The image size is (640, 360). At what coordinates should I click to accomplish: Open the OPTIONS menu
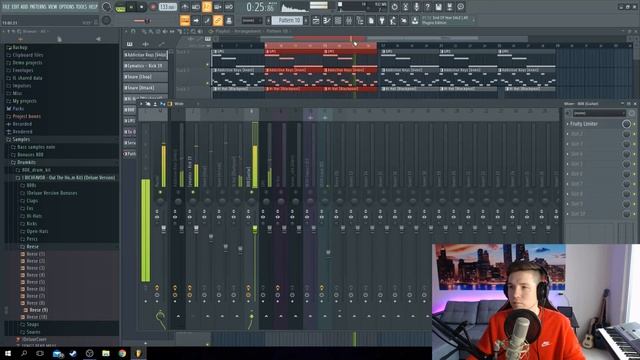click(x=67, y=7)
